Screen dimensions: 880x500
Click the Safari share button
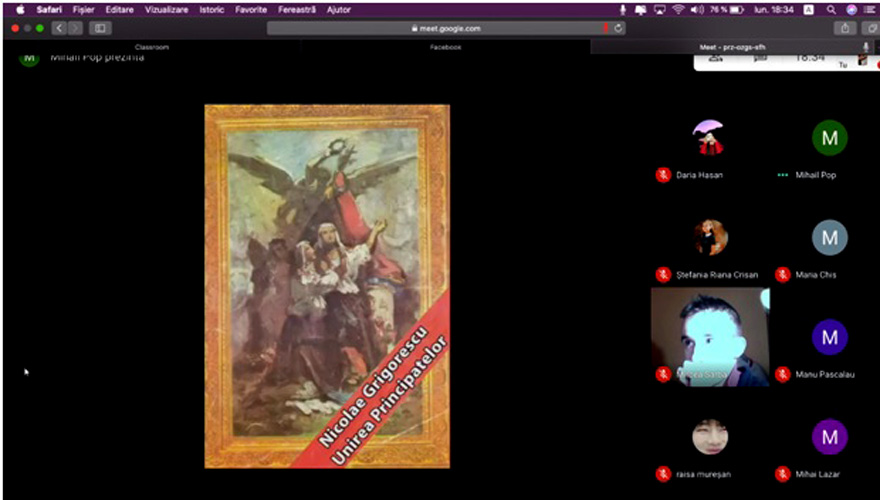point(845,28)
